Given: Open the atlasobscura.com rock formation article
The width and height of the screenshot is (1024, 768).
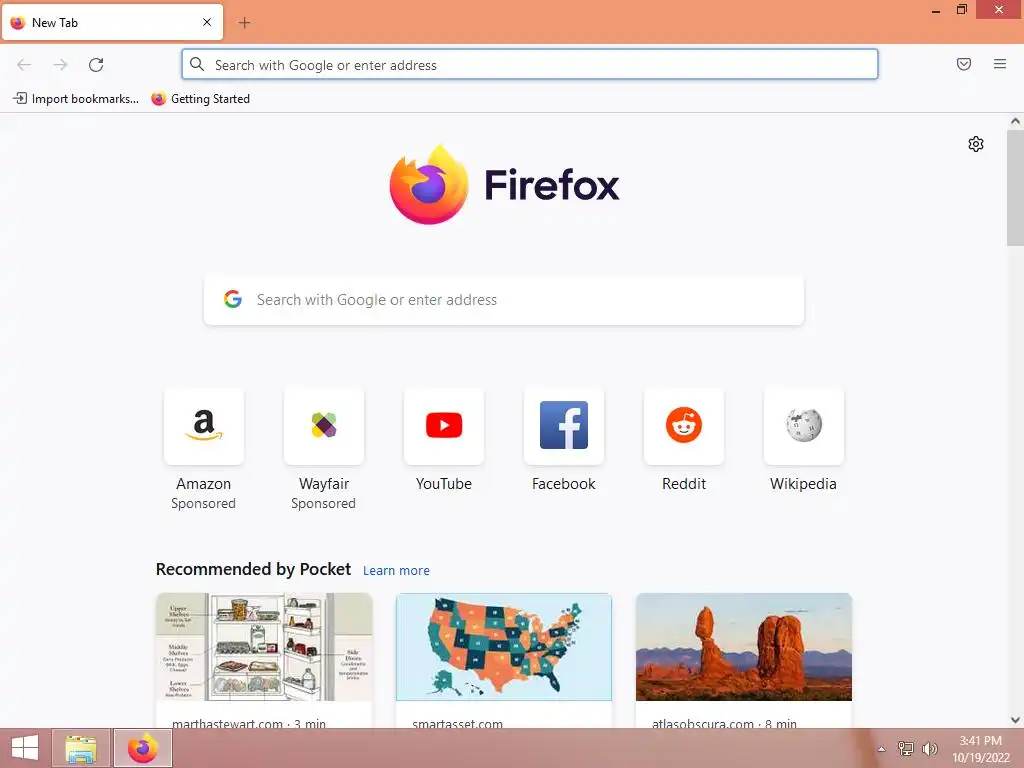Looking at the screenshot, I should (x=744, y=647).
